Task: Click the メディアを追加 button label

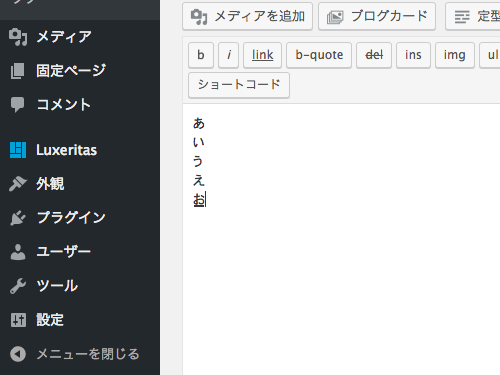Action: coord(260,16)
